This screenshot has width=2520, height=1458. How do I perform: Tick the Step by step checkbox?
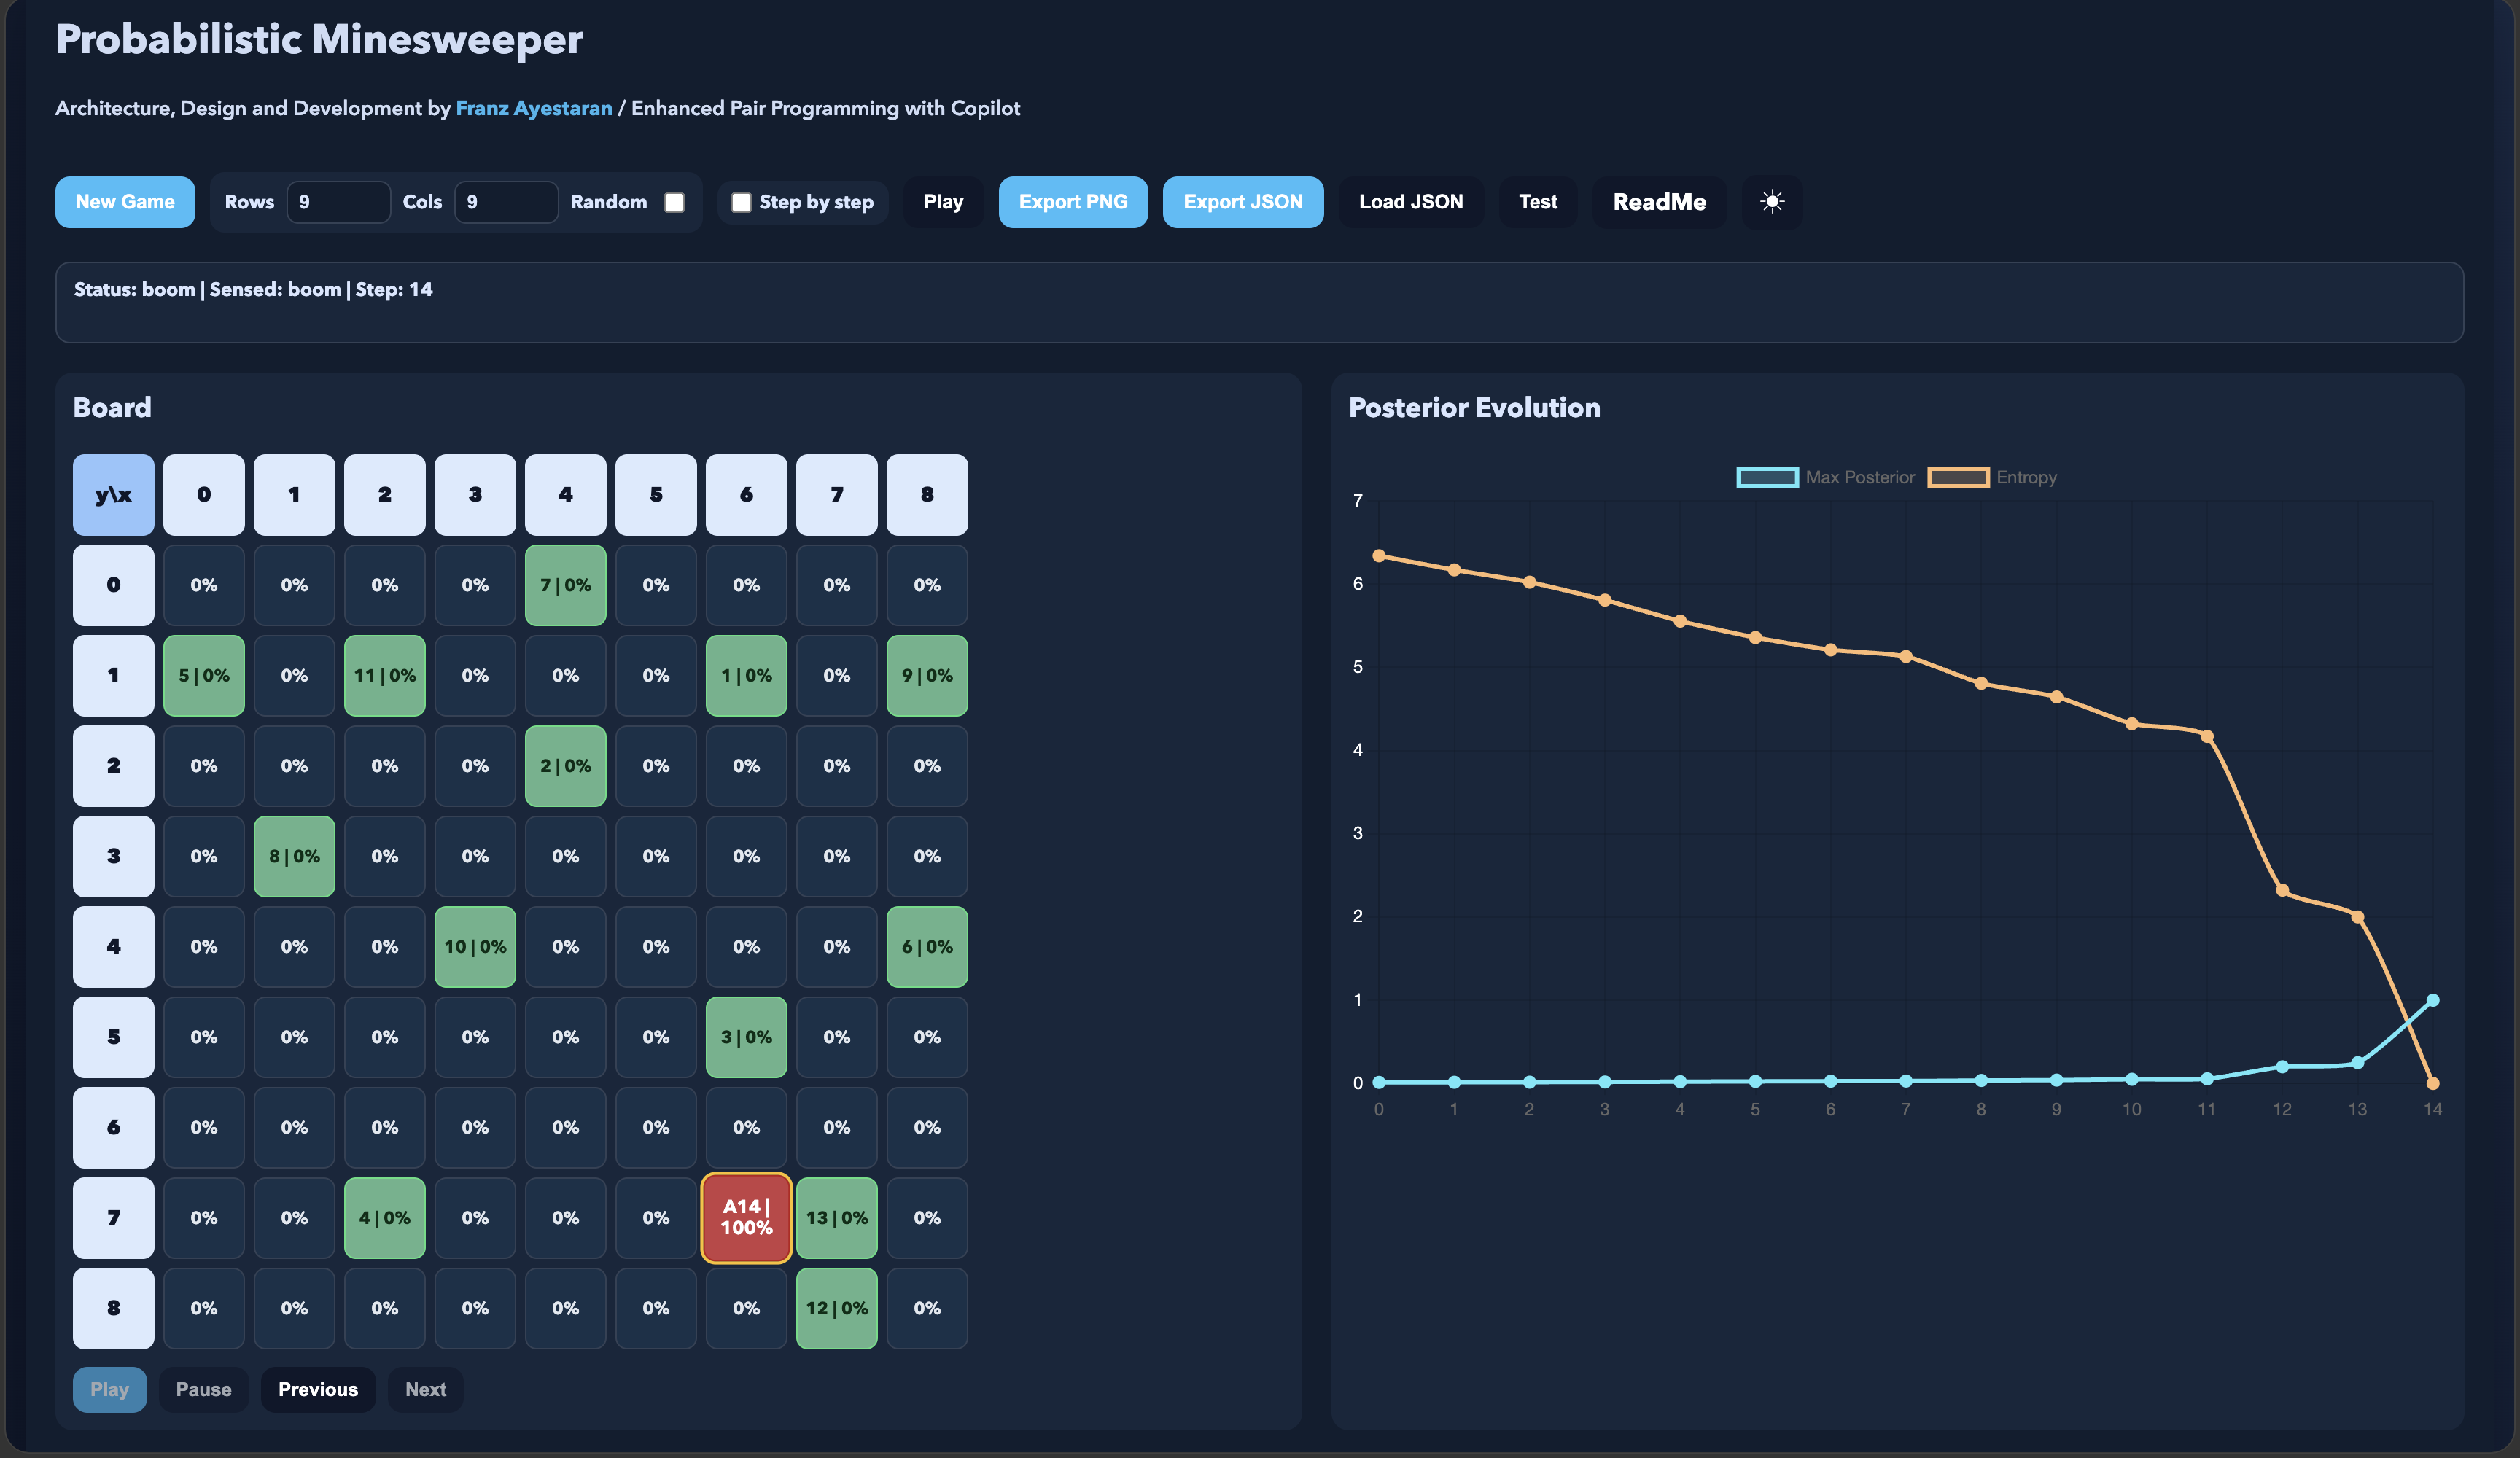pyautogui.click(x=741, y=202)
